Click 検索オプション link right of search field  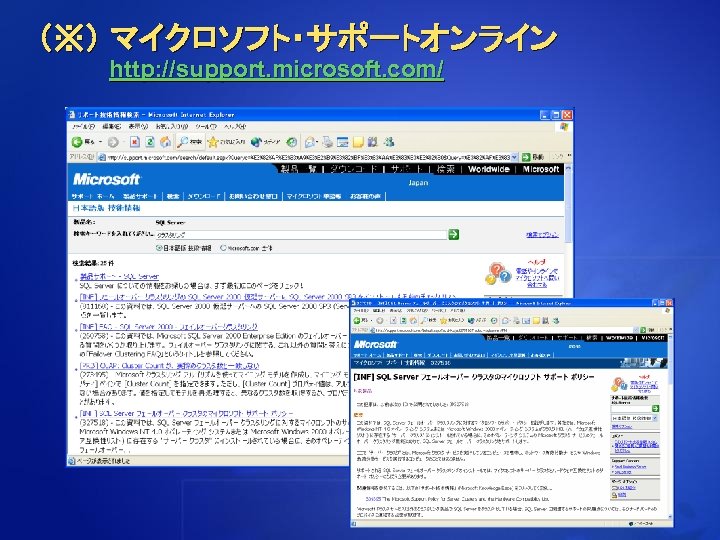click(x=542, y=235)
